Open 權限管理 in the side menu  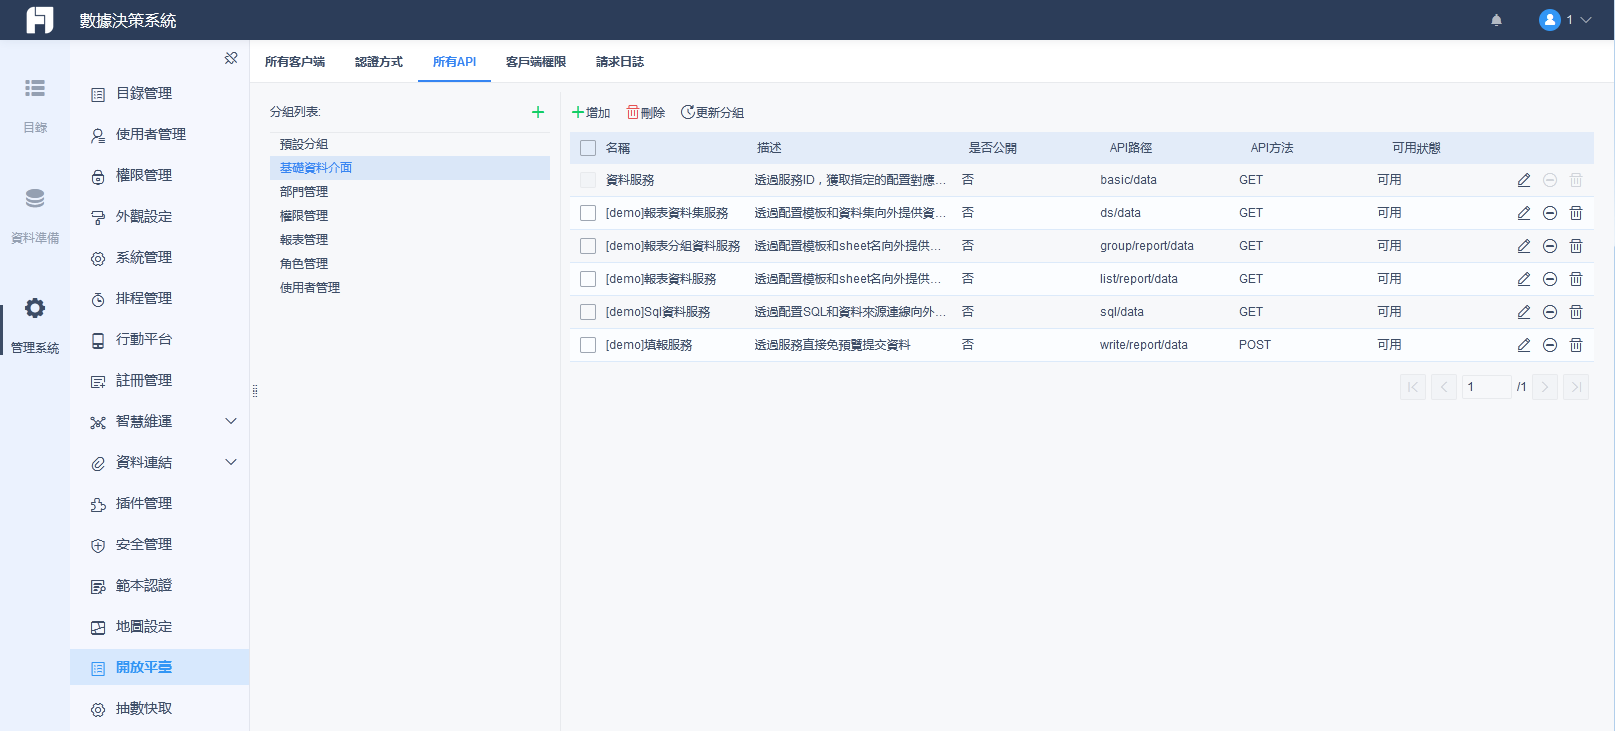tap(160, 175)
